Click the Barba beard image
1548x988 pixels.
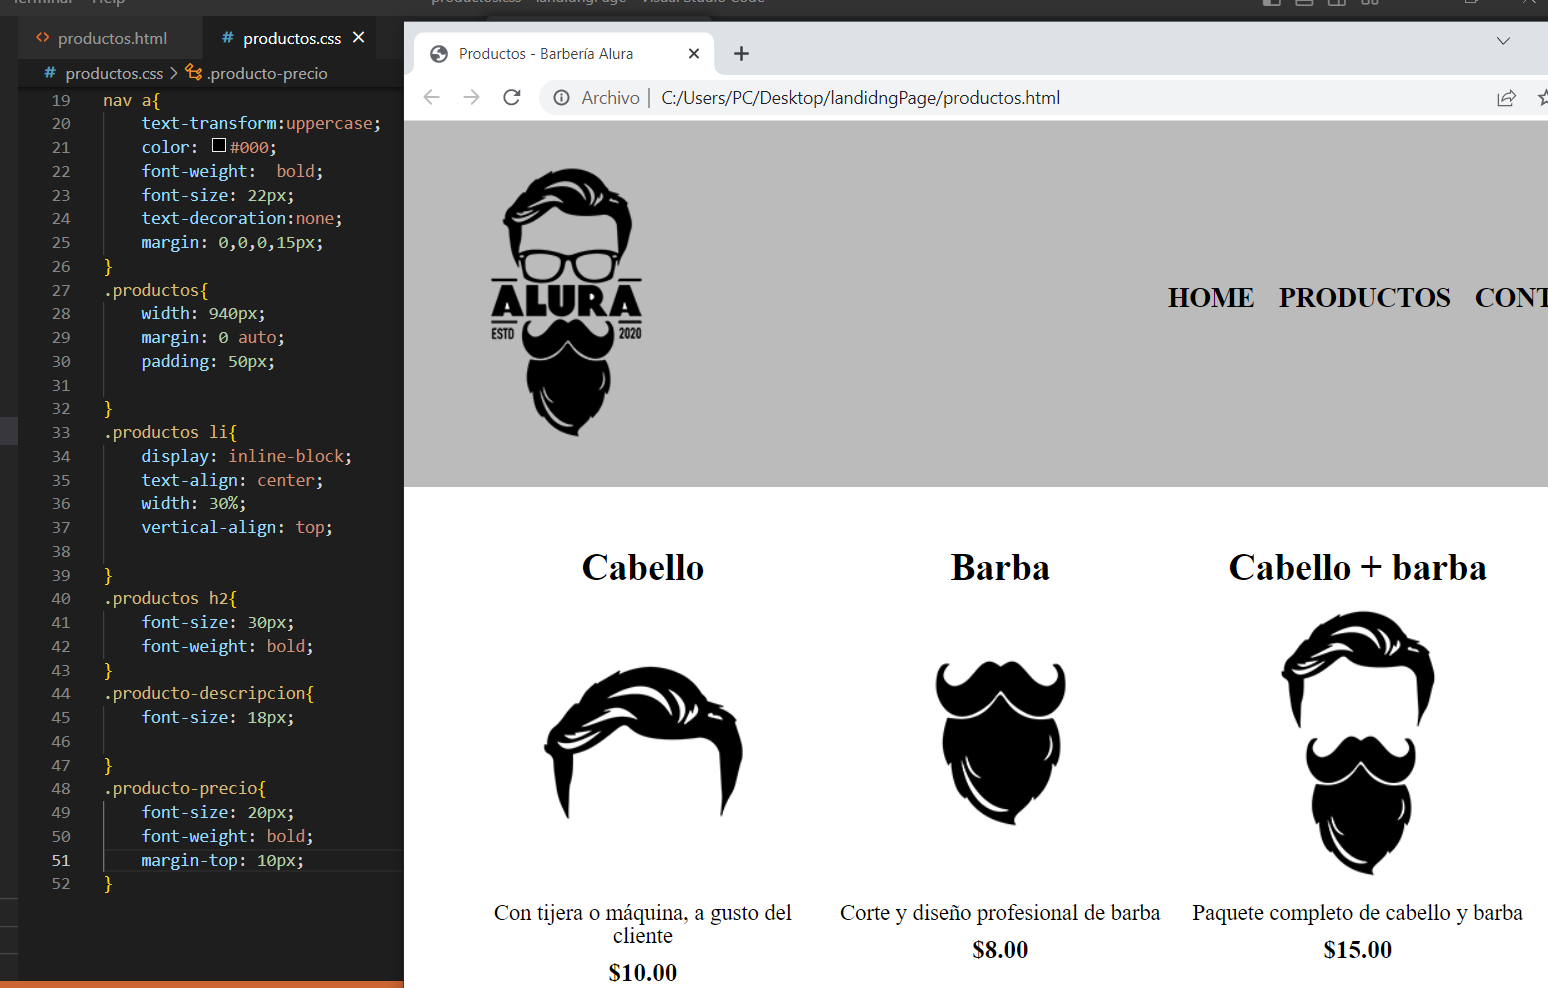click(x=1000, y=742)
